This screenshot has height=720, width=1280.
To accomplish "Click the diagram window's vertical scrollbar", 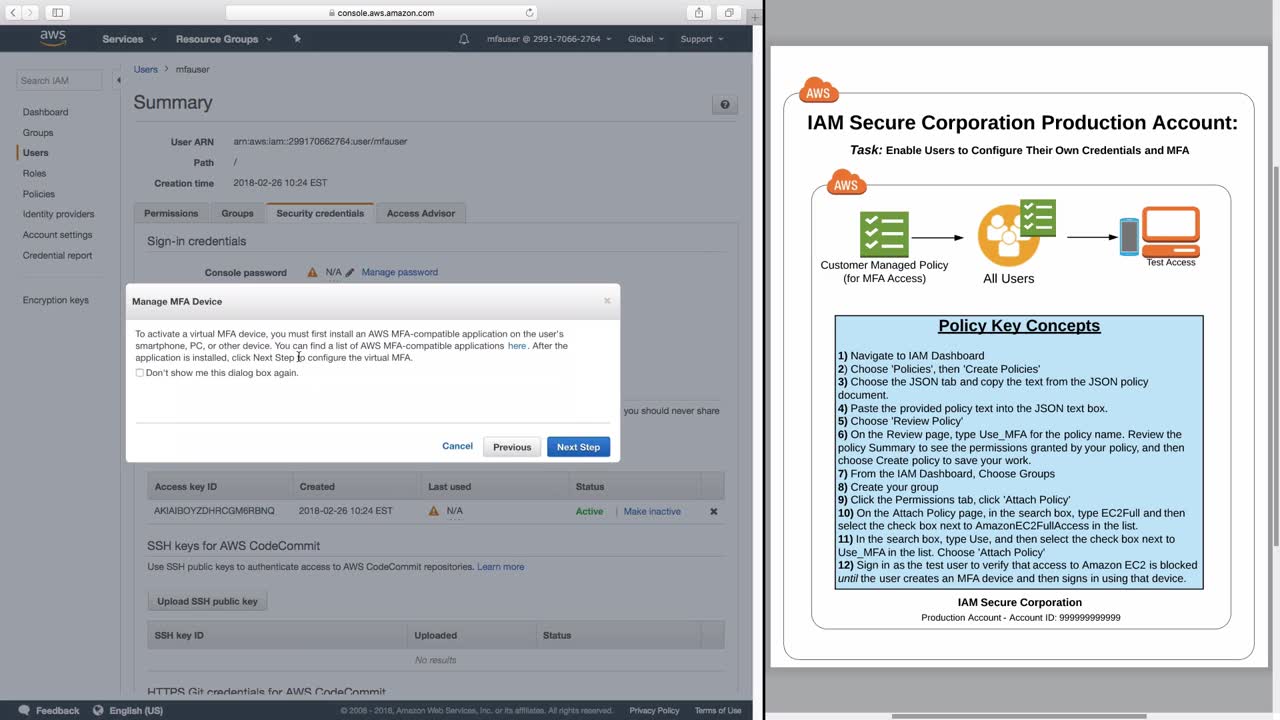I will click(1275, 355).
